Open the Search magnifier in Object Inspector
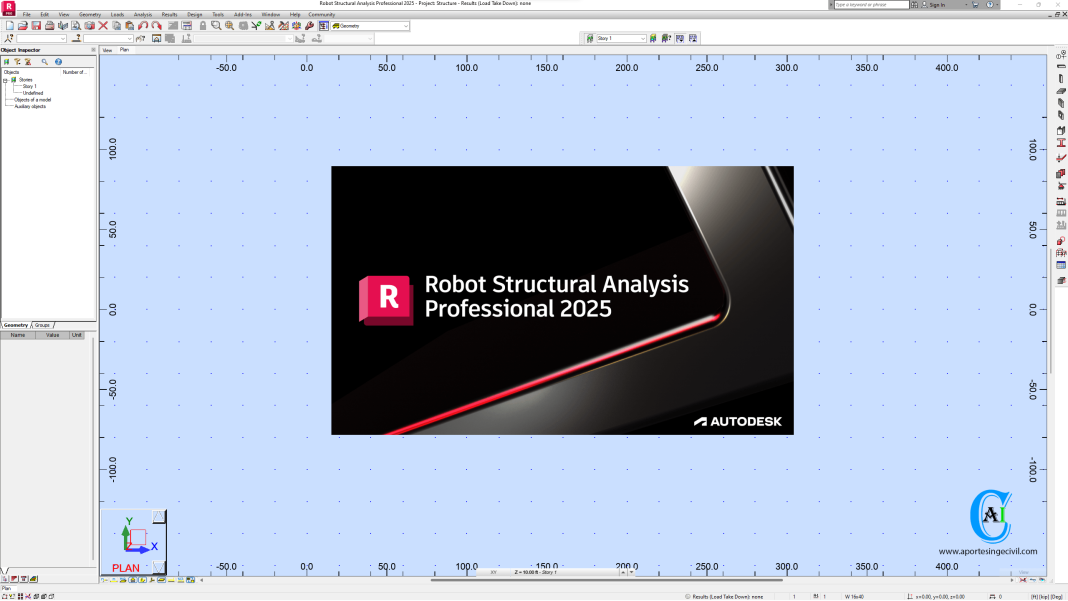Viewport: 1068px width, 601px height. point(44,61)
